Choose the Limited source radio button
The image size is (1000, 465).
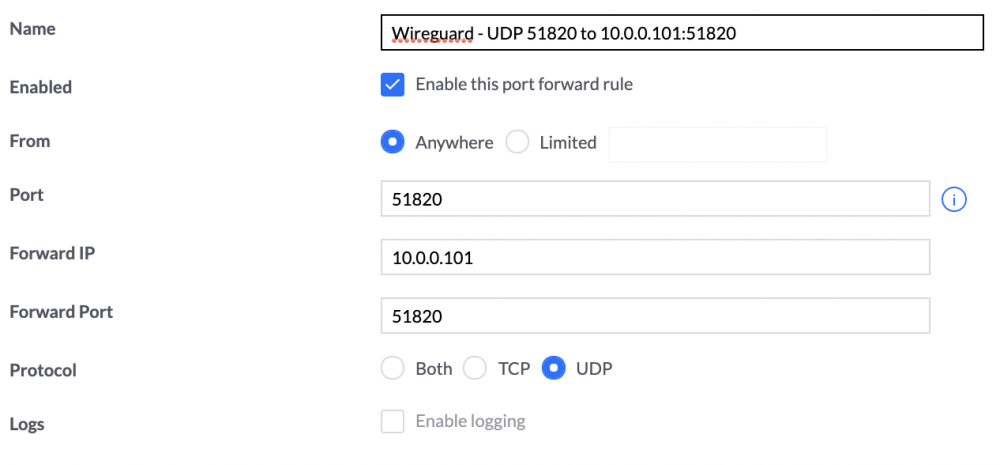coord(517,142)
